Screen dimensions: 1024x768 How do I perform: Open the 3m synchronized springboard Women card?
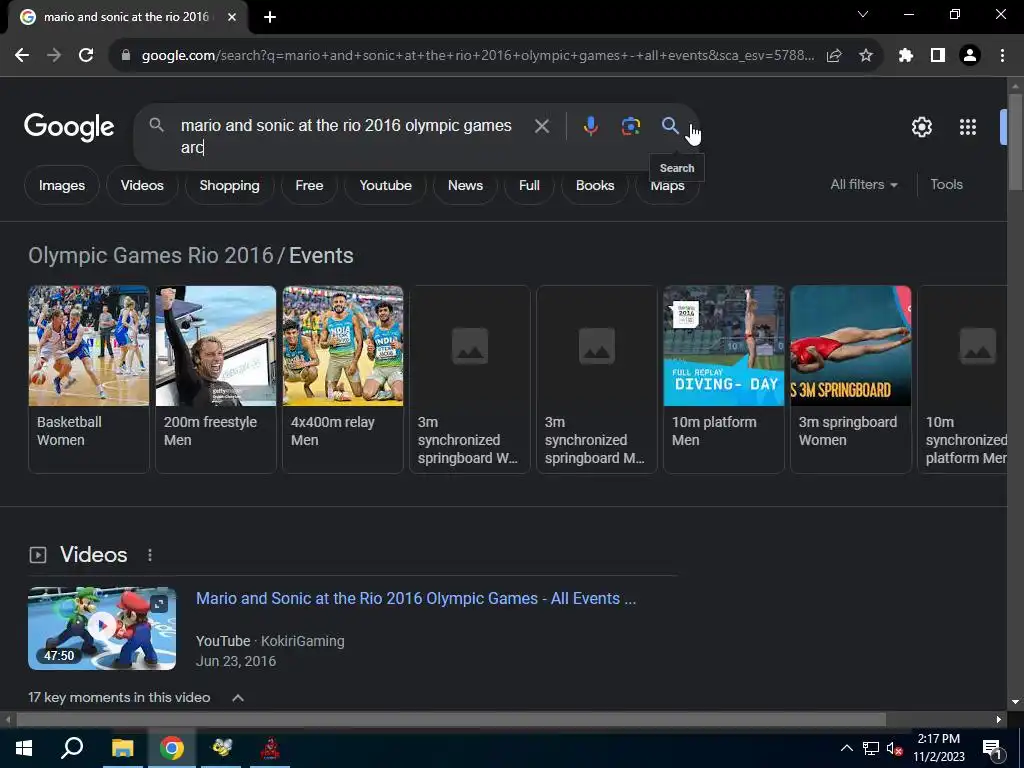tap(470, 379)
